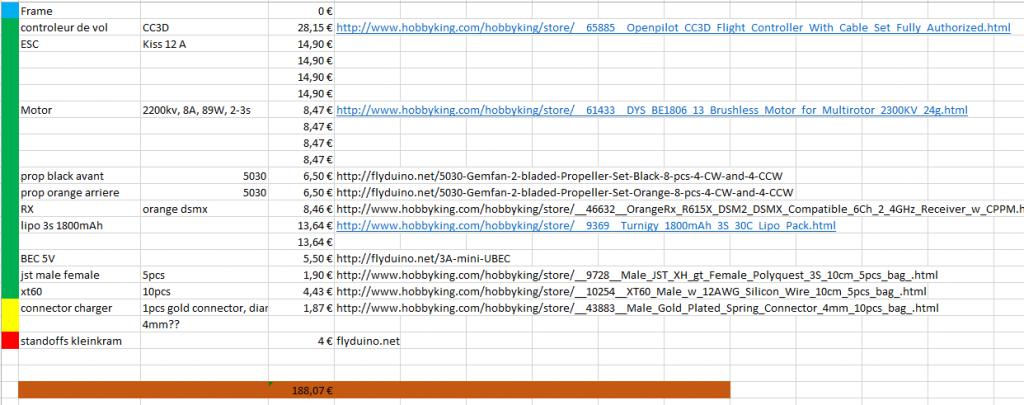Click the yellow status cell beside connector charger

9,316
